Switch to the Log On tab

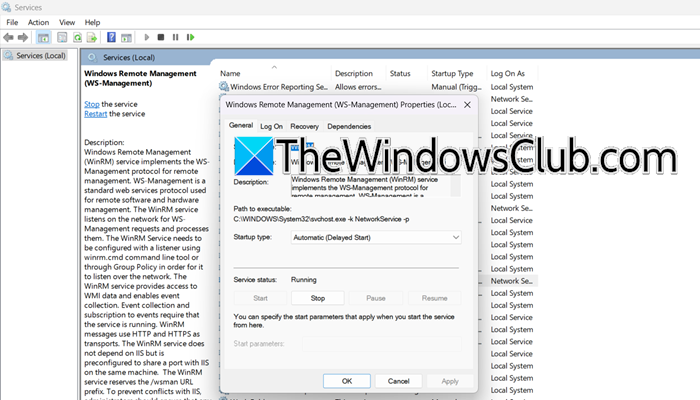tap(271, 126)
